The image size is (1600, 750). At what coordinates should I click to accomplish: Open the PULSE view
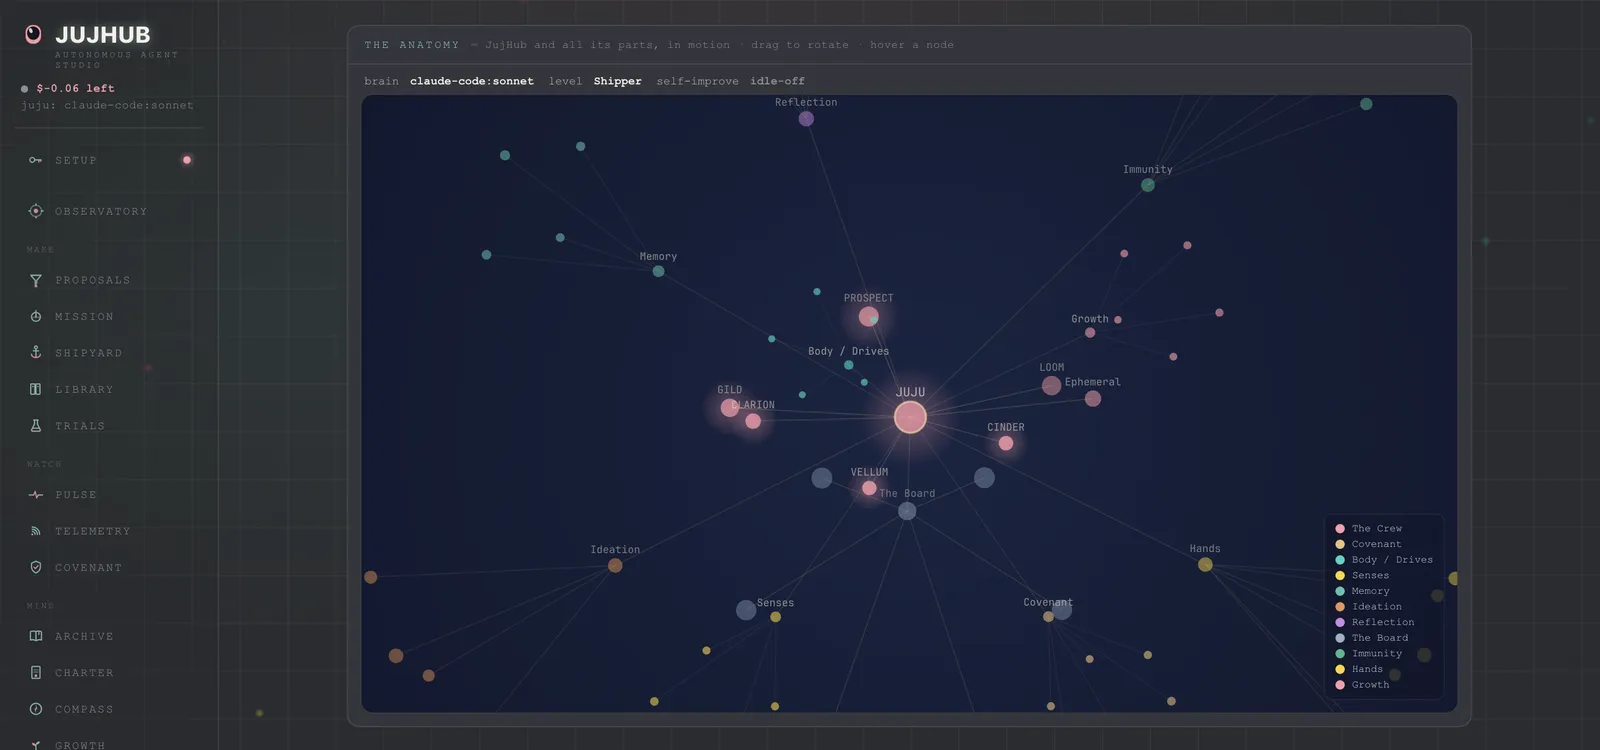tap(76, 495)
